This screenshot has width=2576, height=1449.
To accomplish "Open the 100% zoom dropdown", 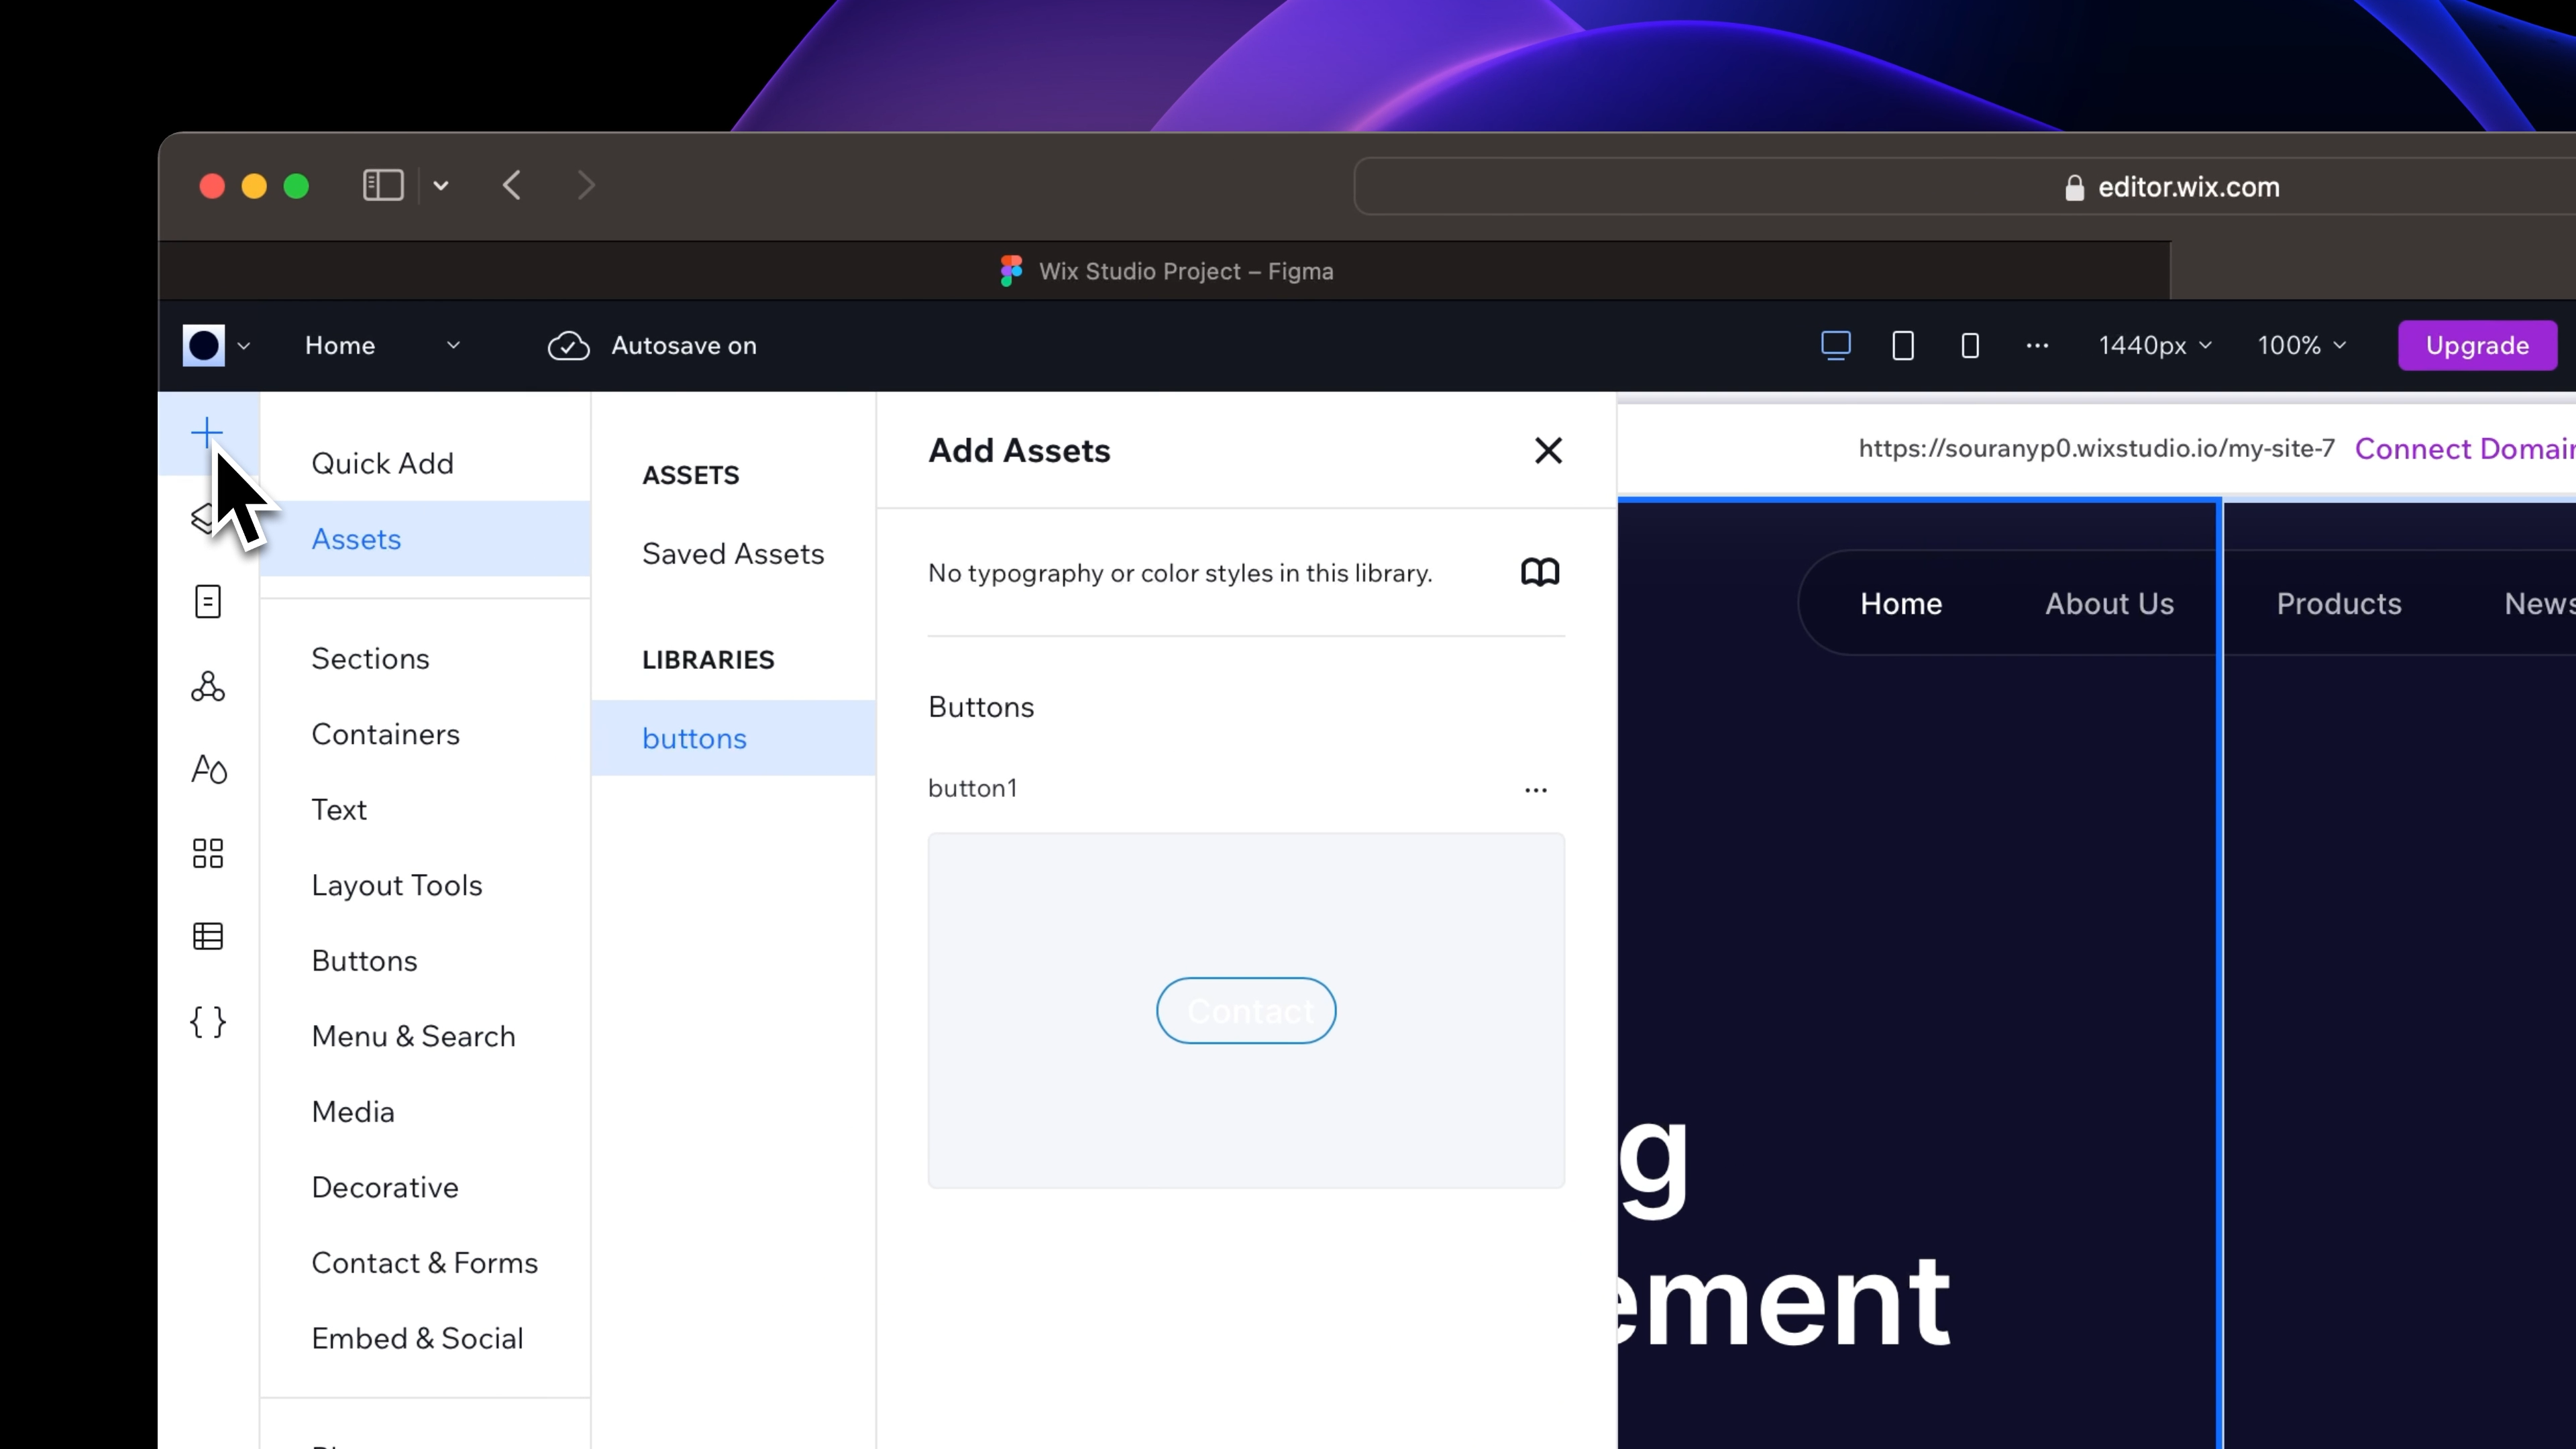I will (x=2301, y=346).
